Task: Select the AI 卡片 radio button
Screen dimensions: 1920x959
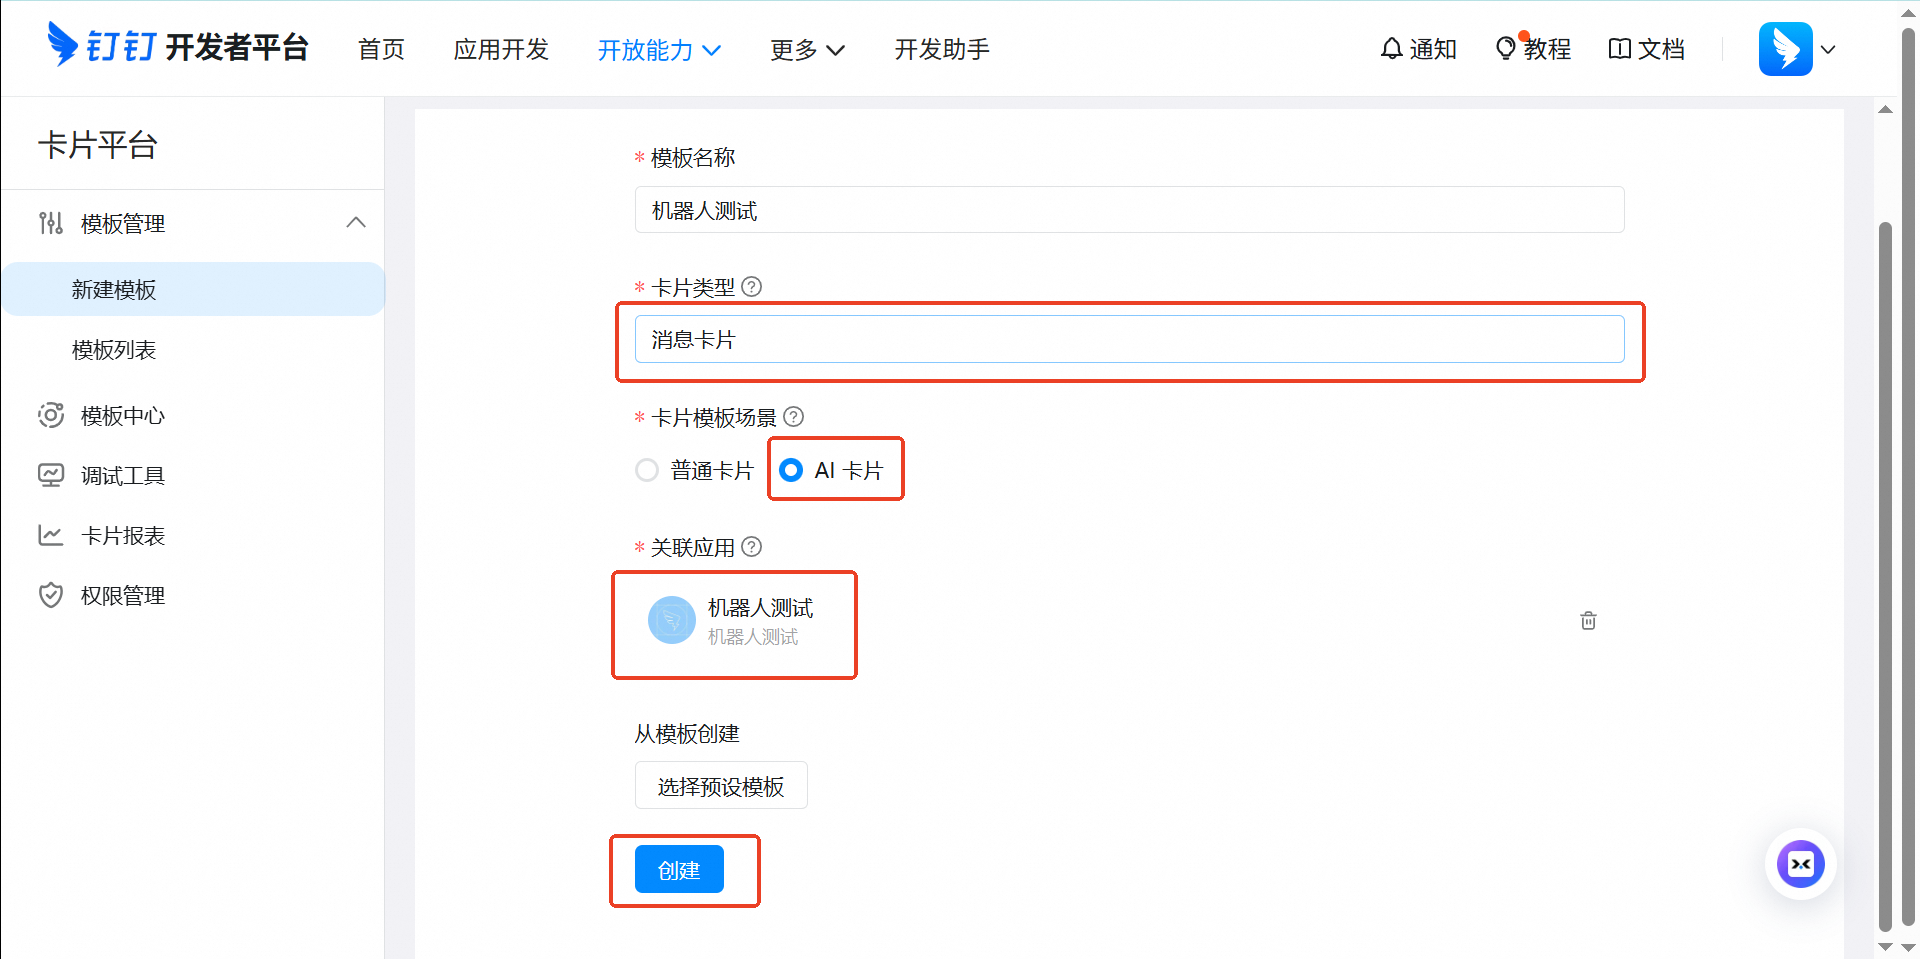Action: [x=791, y=469]
